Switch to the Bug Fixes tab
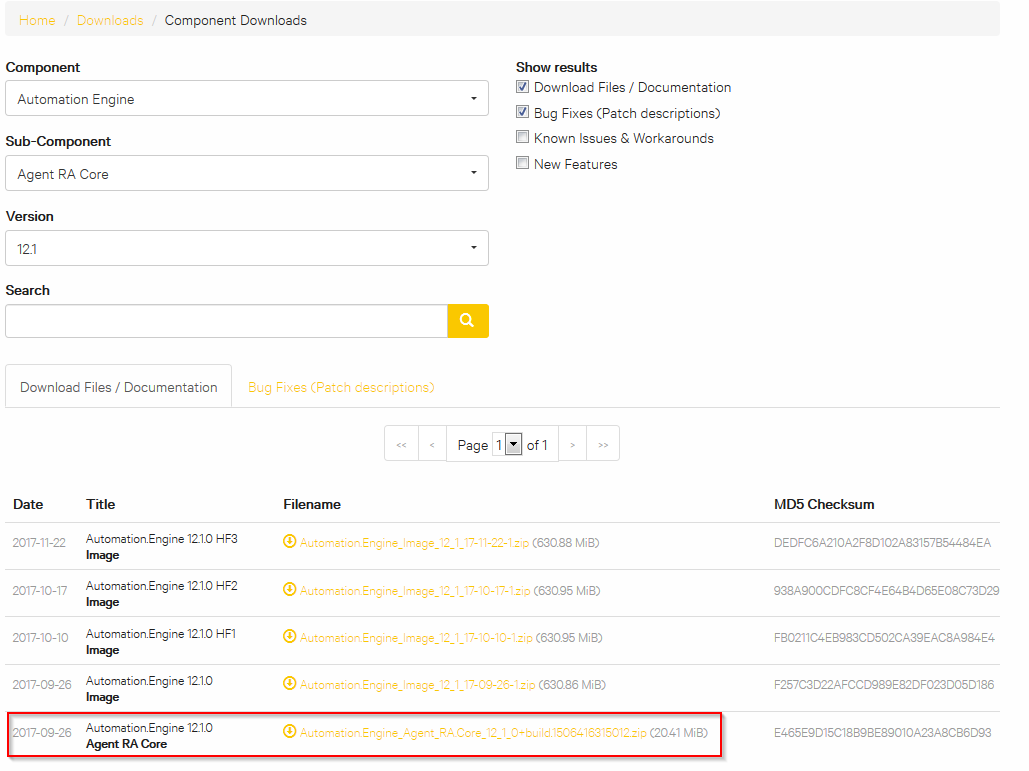1029x771 pixels. coord(342,386)
